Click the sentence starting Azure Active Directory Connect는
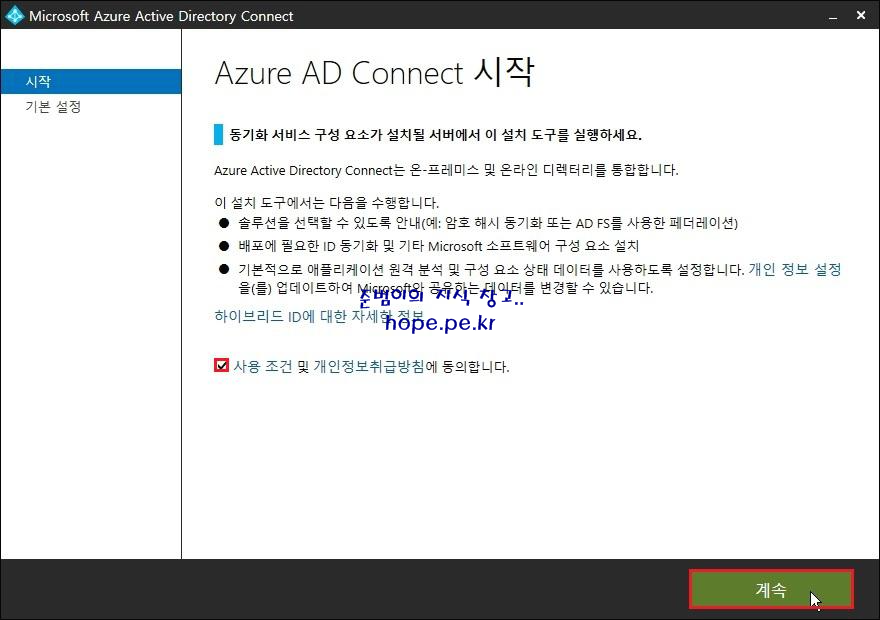880x620 pixels. point(446,170)
